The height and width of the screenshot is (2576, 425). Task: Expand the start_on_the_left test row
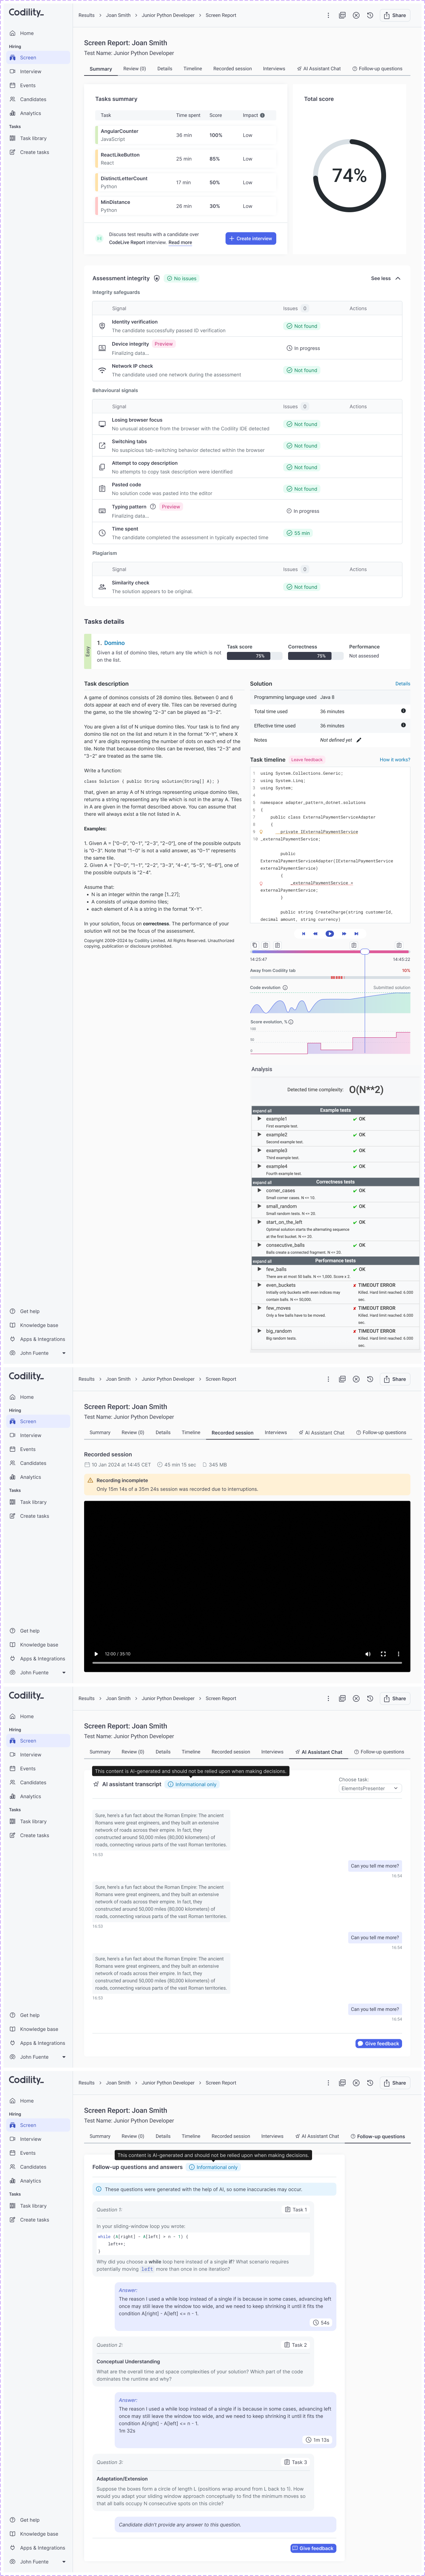click(259, 1222)
